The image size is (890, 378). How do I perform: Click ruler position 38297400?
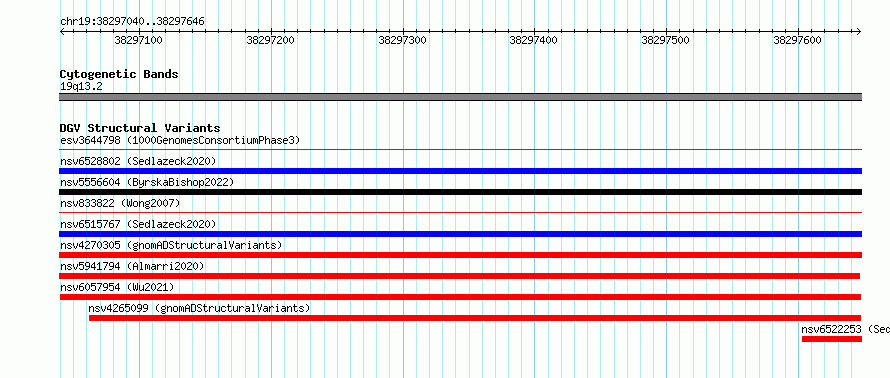pos(534,40)
